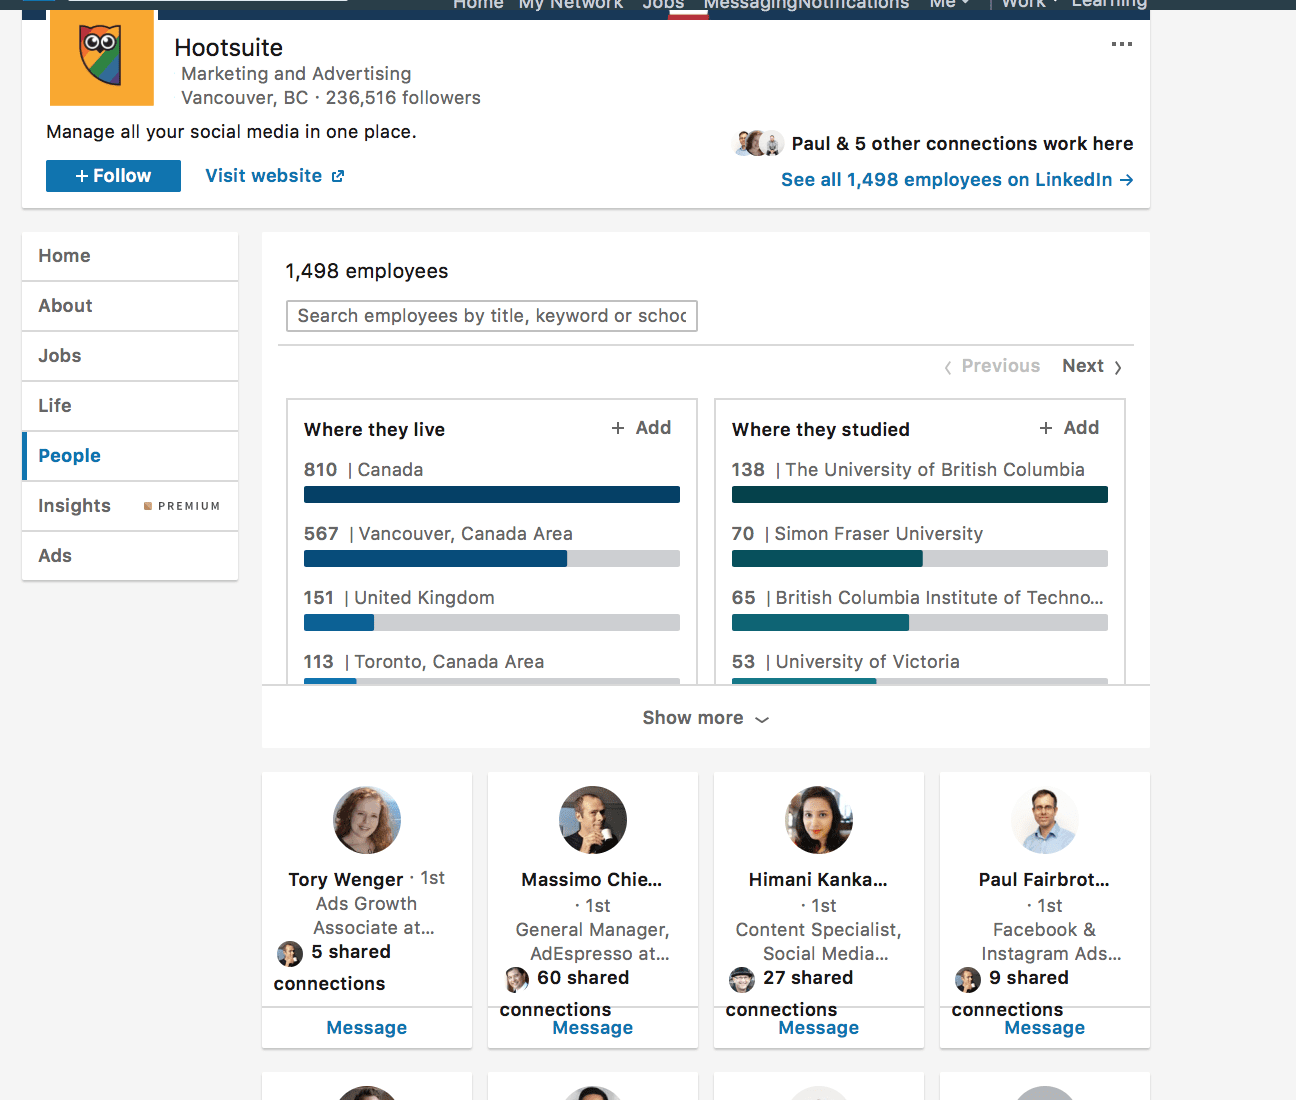The height and width of the screenshot is (1100, 1296).
Task: Click the Massimo Chie... name
Action: (x=592, y=880)
